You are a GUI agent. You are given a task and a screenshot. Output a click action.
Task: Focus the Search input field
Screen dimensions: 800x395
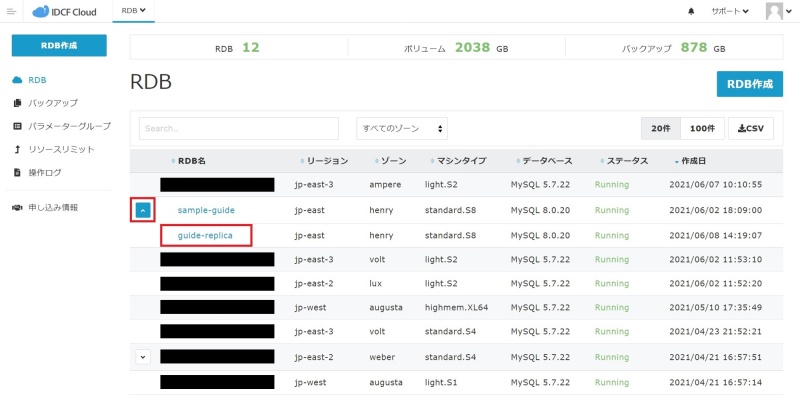tap(239, 129)
